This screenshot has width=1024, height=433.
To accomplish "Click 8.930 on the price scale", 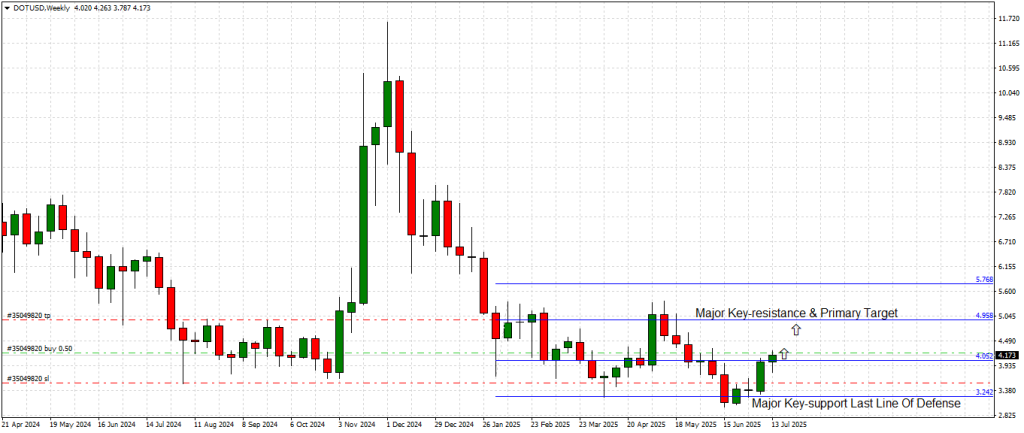I will click(1009, 143).
